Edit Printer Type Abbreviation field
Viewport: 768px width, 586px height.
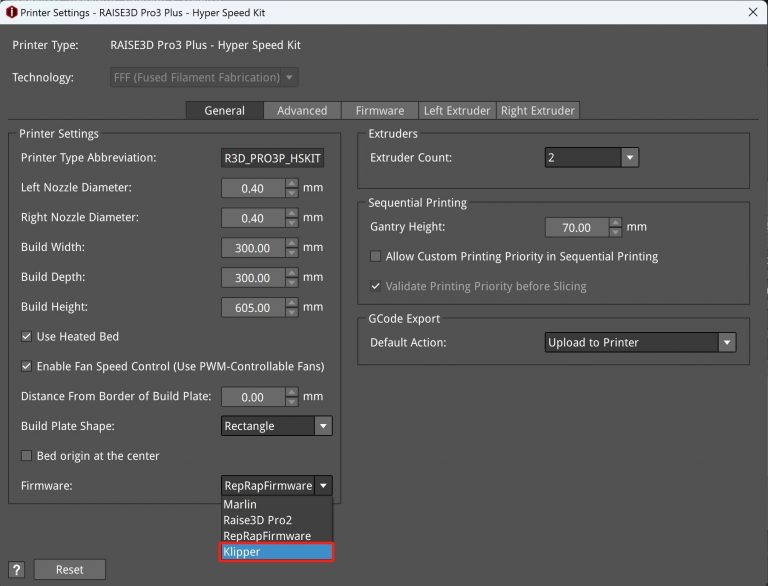coord(272,158)
